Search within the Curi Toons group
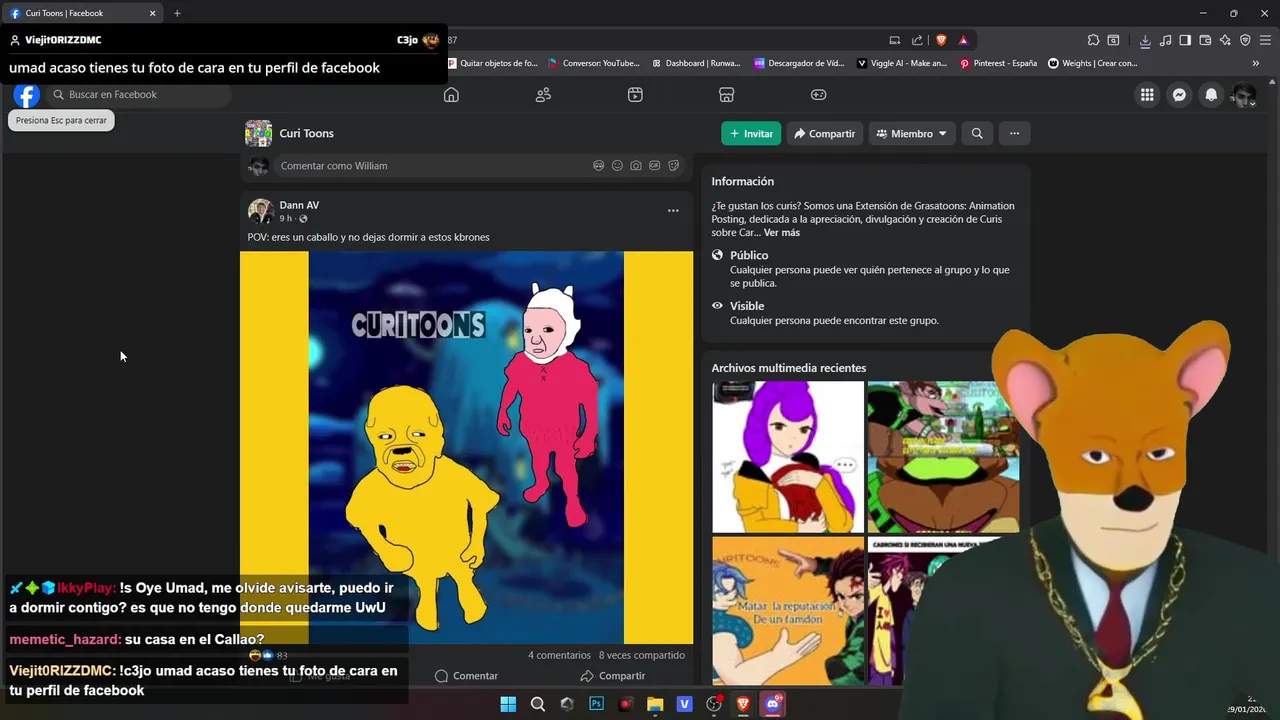 (977, 134)
